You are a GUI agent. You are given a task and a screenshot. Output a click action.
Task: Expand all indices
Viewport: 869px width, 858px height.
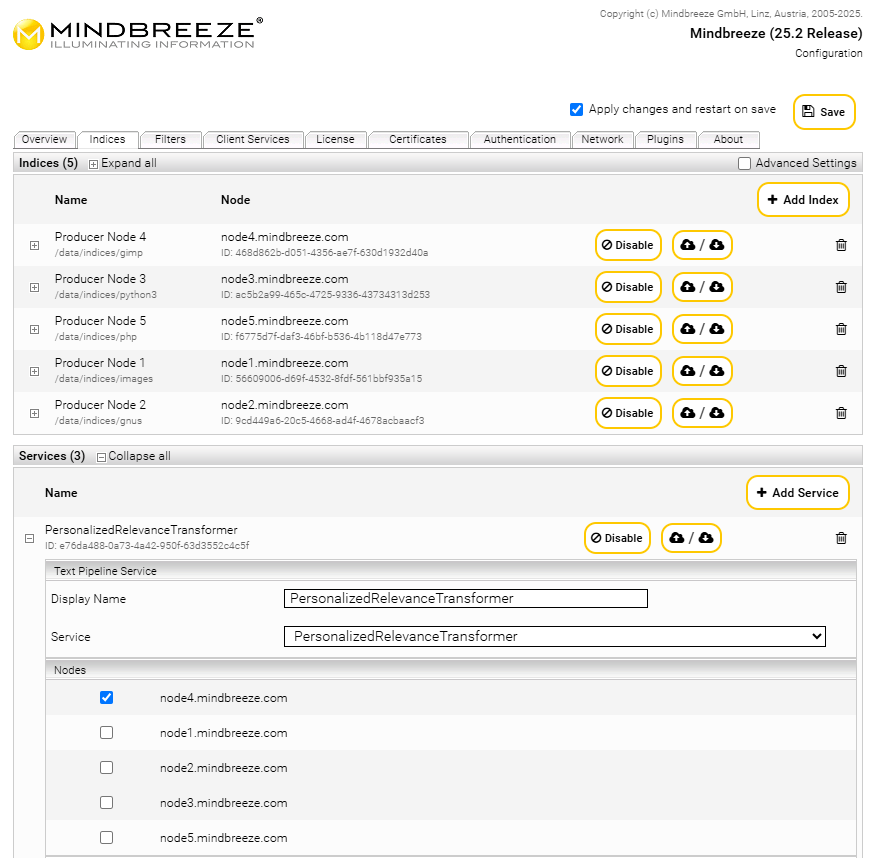(123, 164)
